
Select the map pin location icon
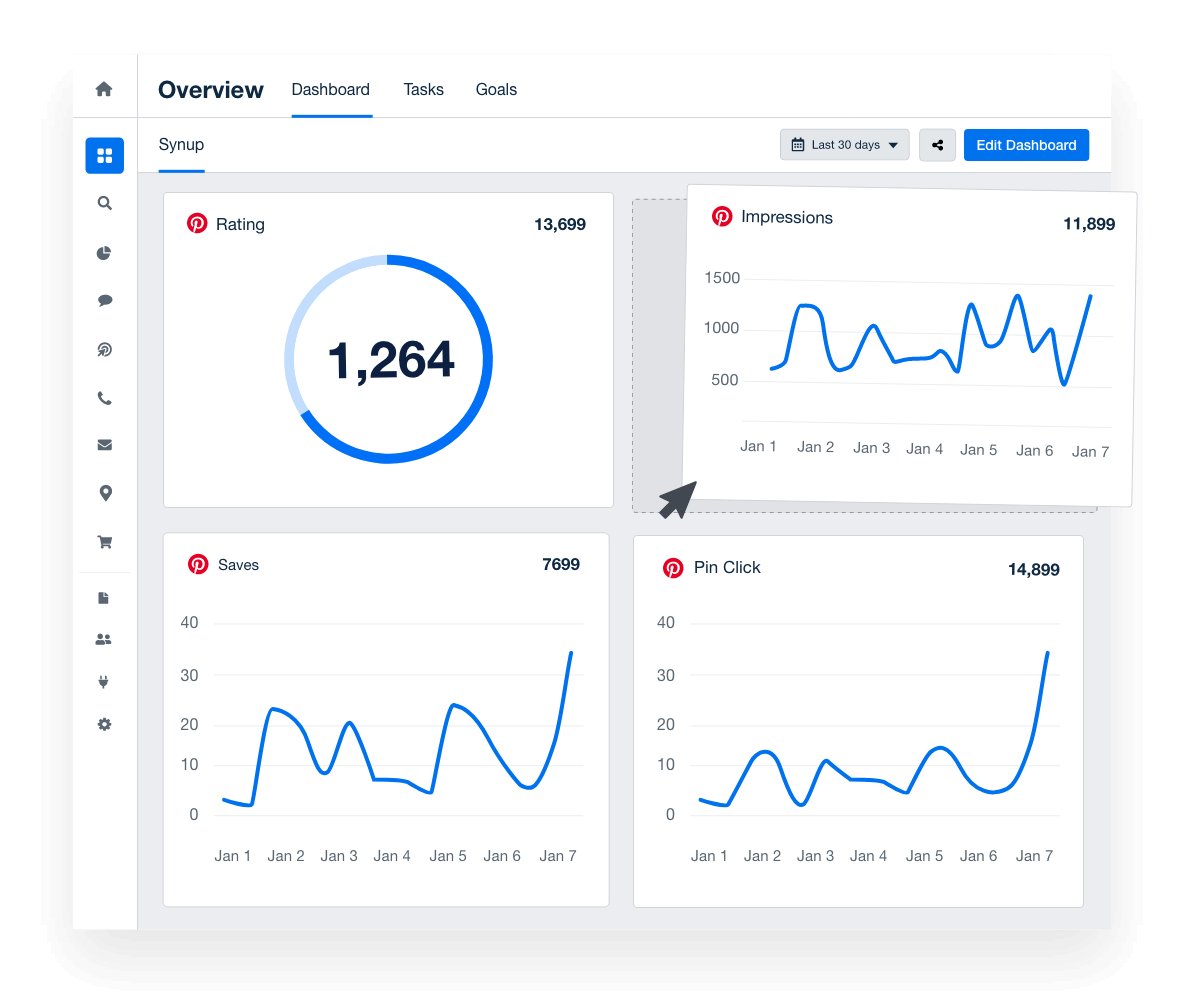click(x=104, y=493)
